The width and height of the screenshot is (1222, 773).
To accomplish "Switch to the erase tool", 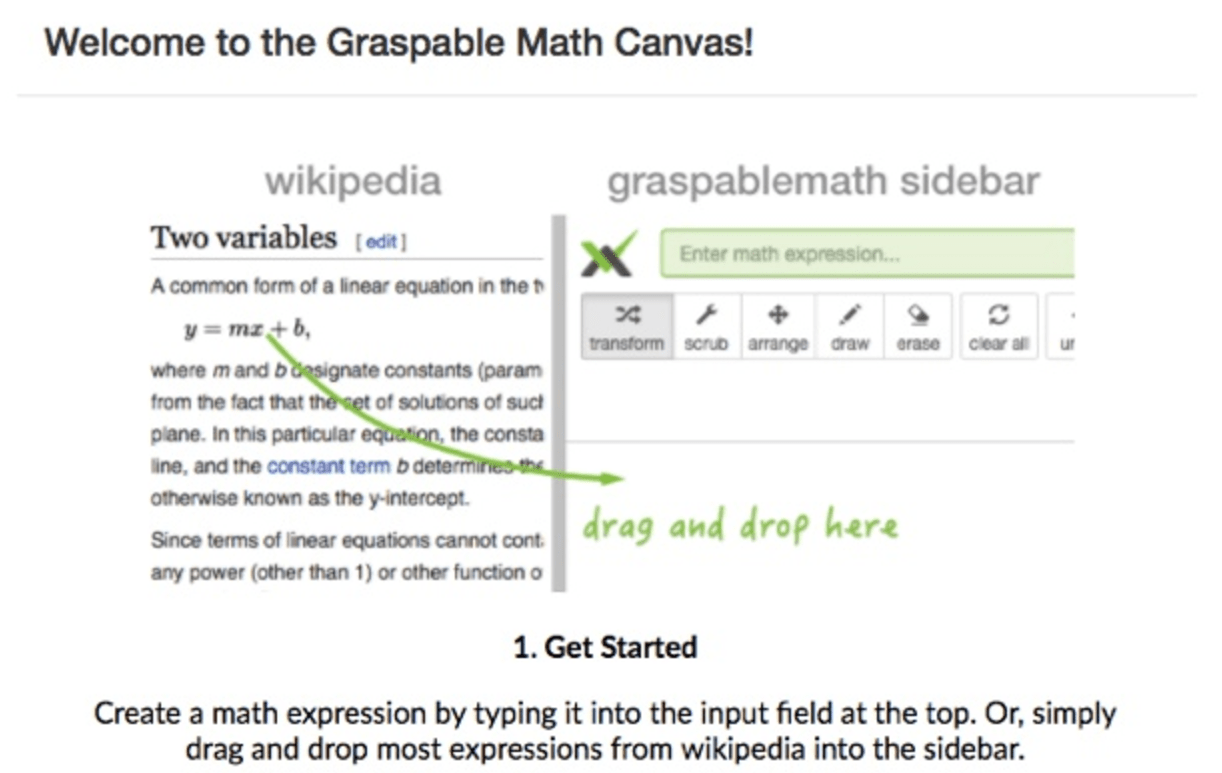I will (917, 325).
